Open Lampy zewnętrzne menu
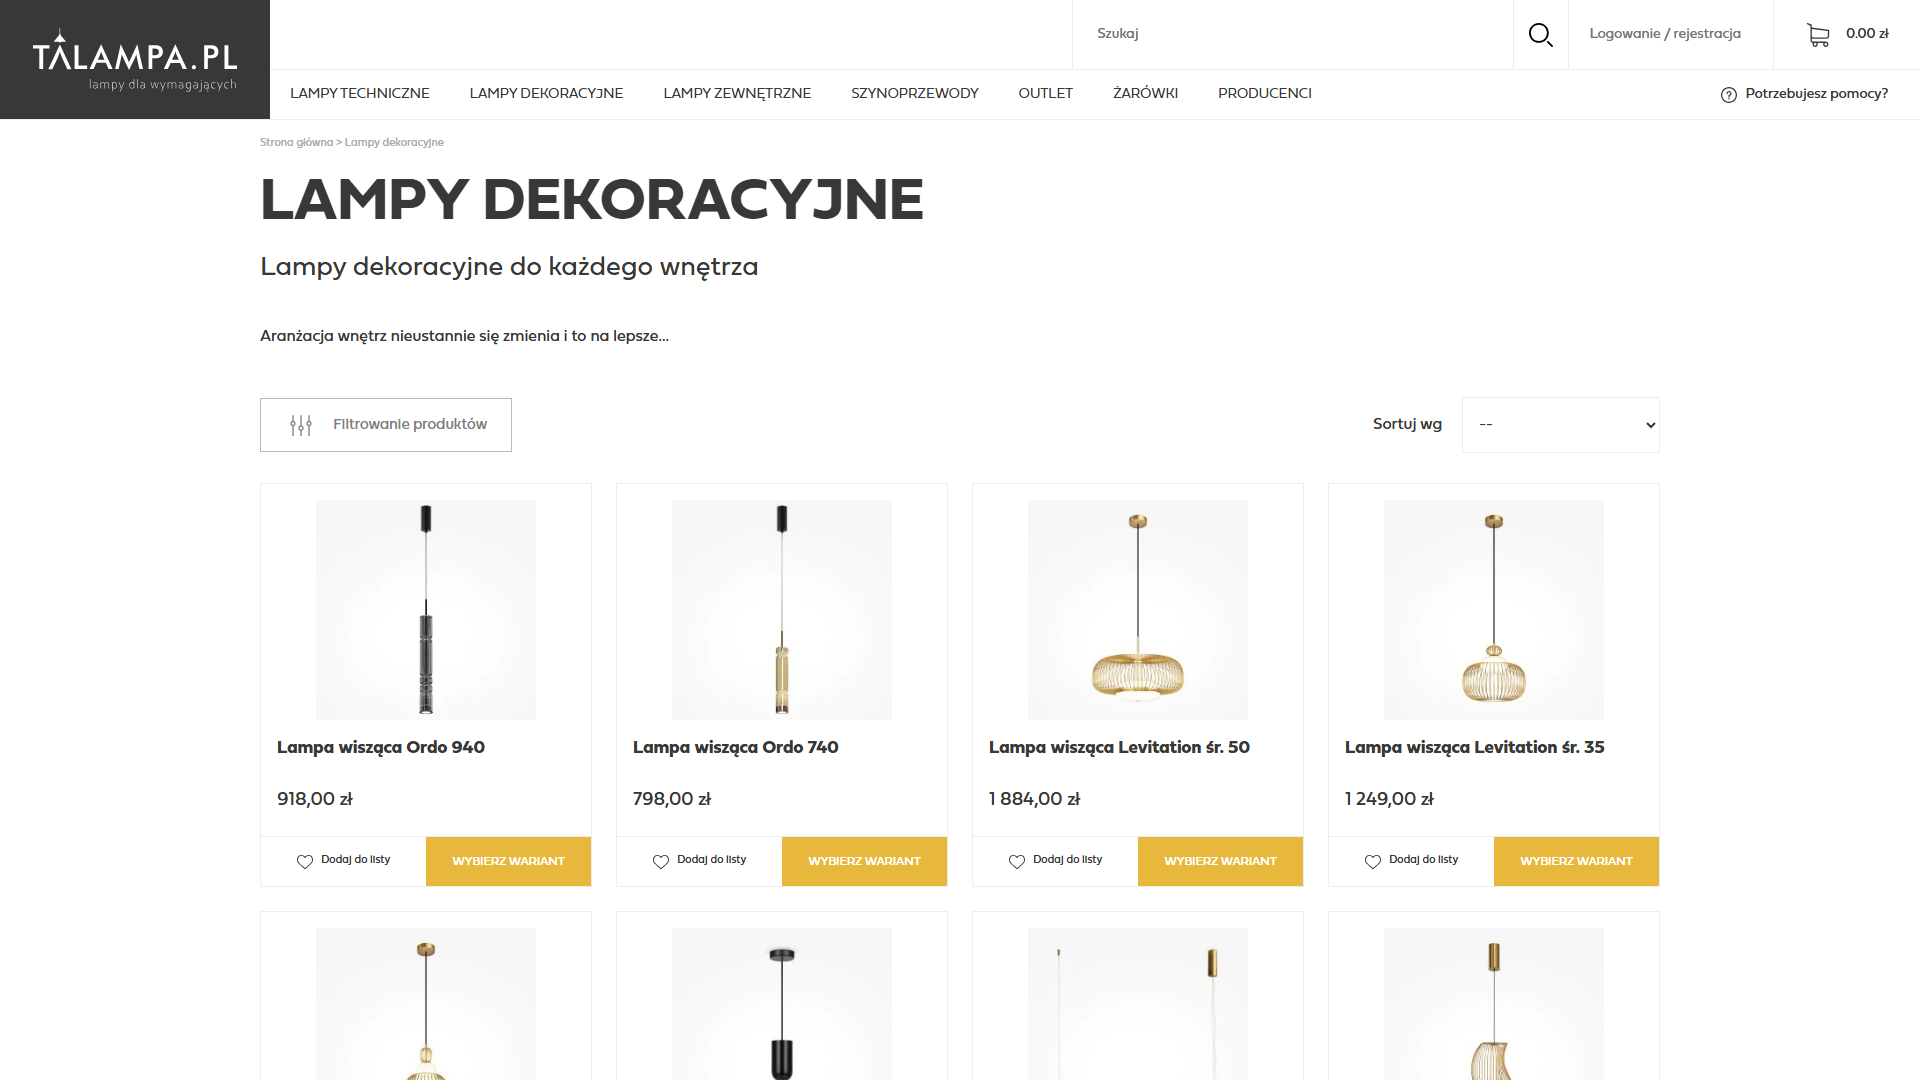The width and height of the screenshot is (1920, 1080). click(737, 93)
